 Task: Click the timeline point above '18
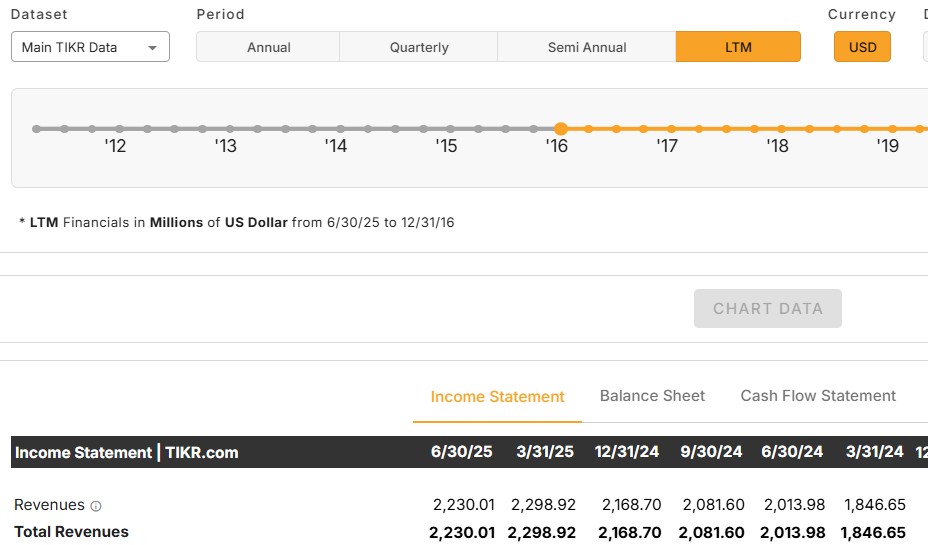click(x=781, y=129)
